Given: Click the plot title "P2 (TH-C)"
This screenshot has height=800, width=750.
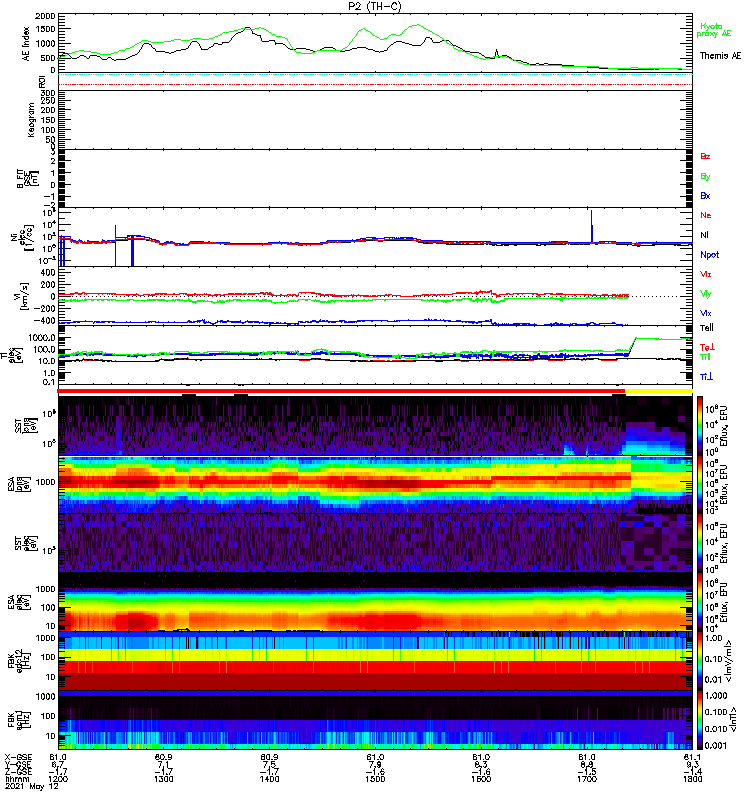Looking at the screenshot, I should click(x=374, y=6).
